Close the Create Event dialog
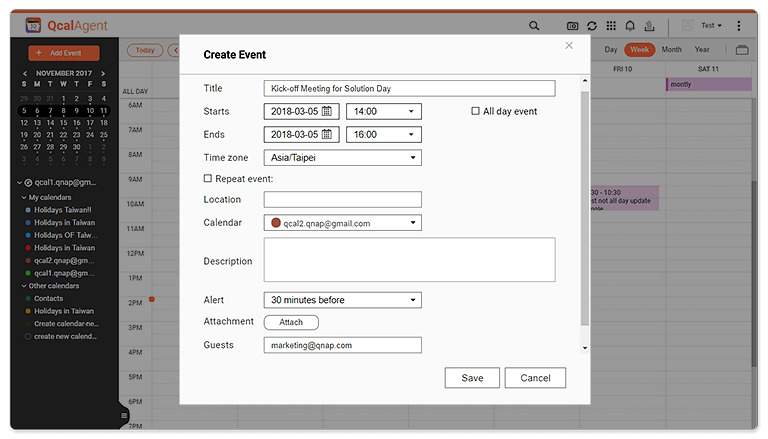 click(x=569, y=46)
